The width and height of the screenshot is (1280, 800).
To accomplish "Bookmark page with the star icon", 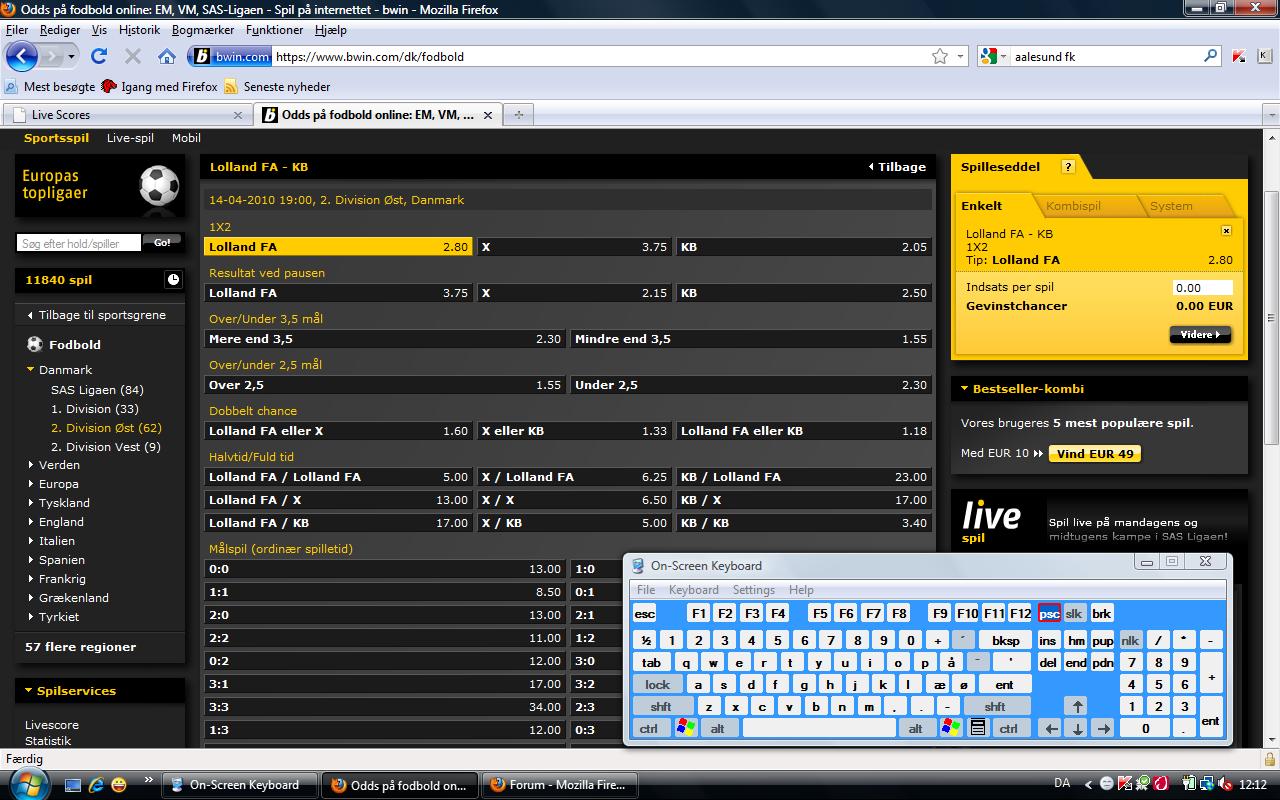I will tap(940, 57).
